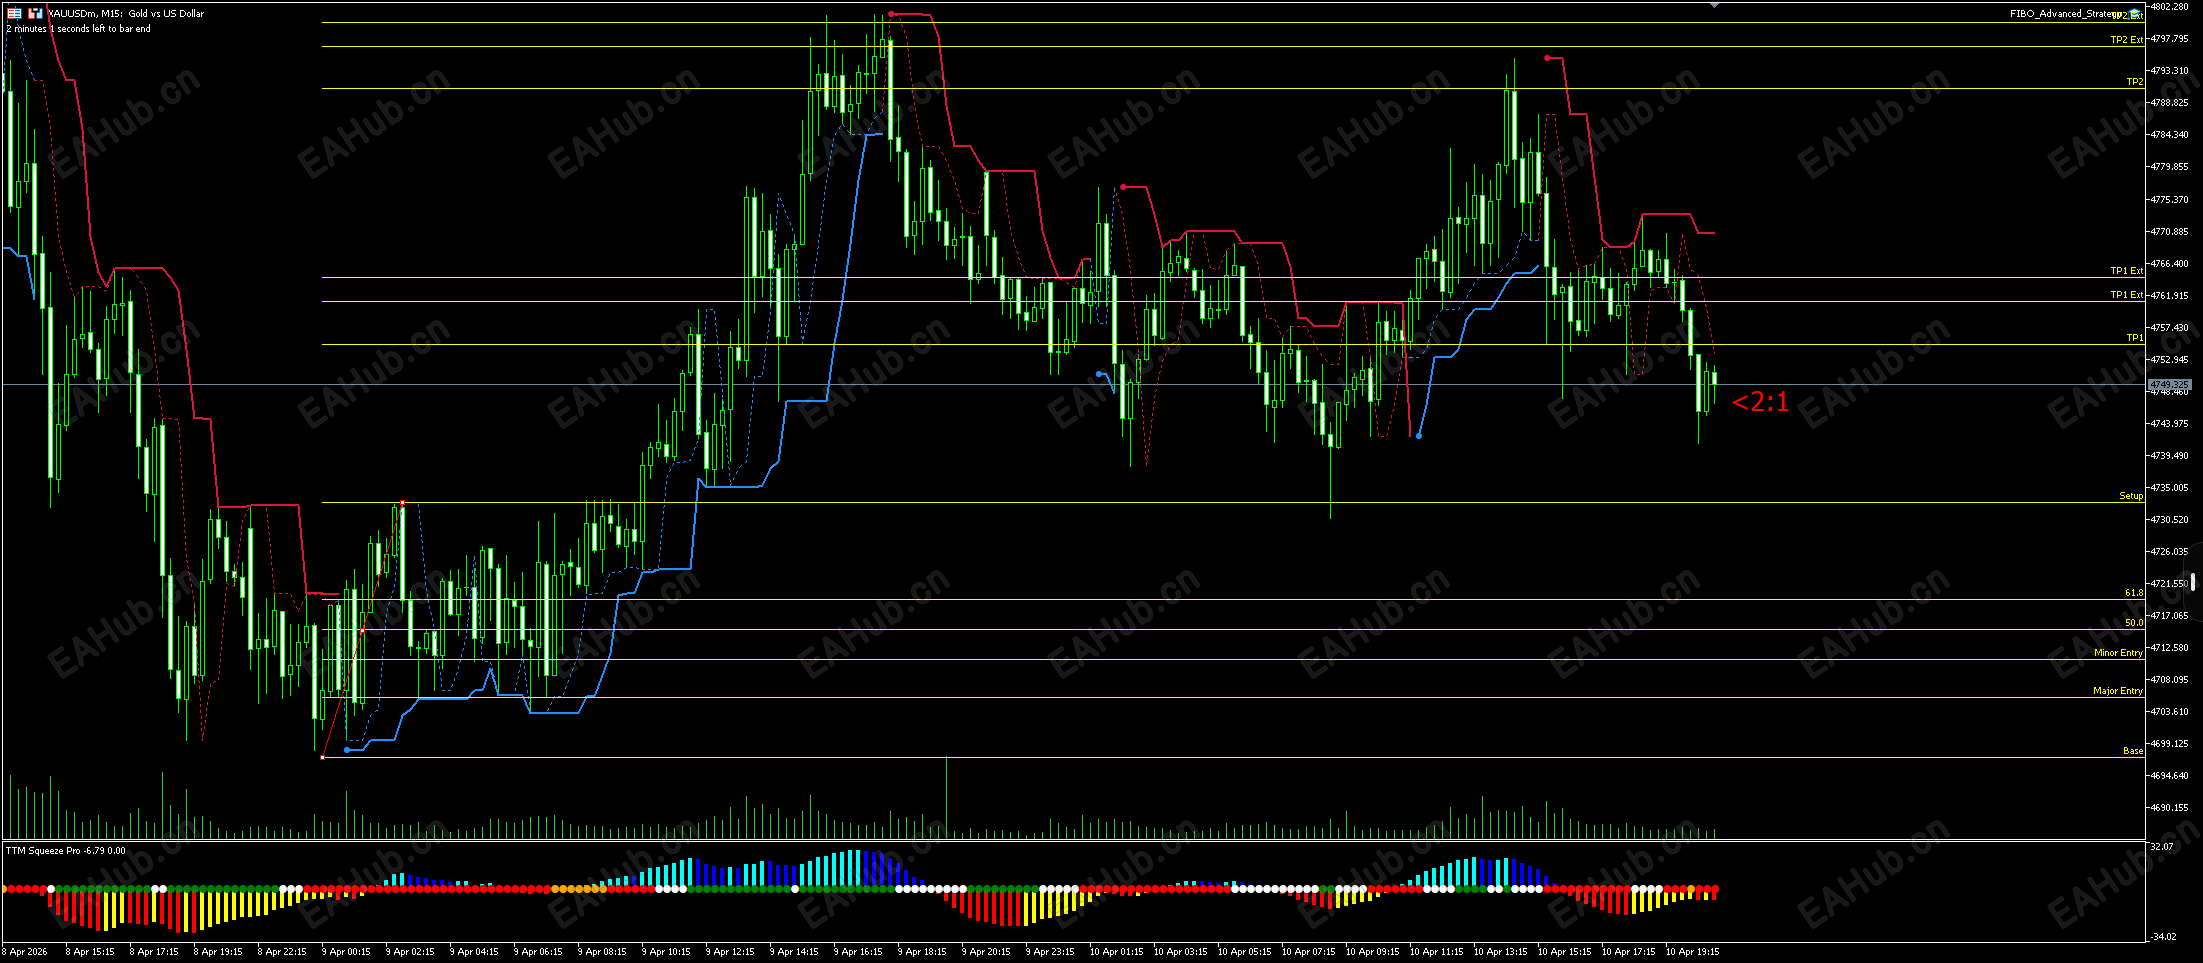Click the 9 Apr 16:15 time label
The image size is (2203, 963).
click(858, 952)
